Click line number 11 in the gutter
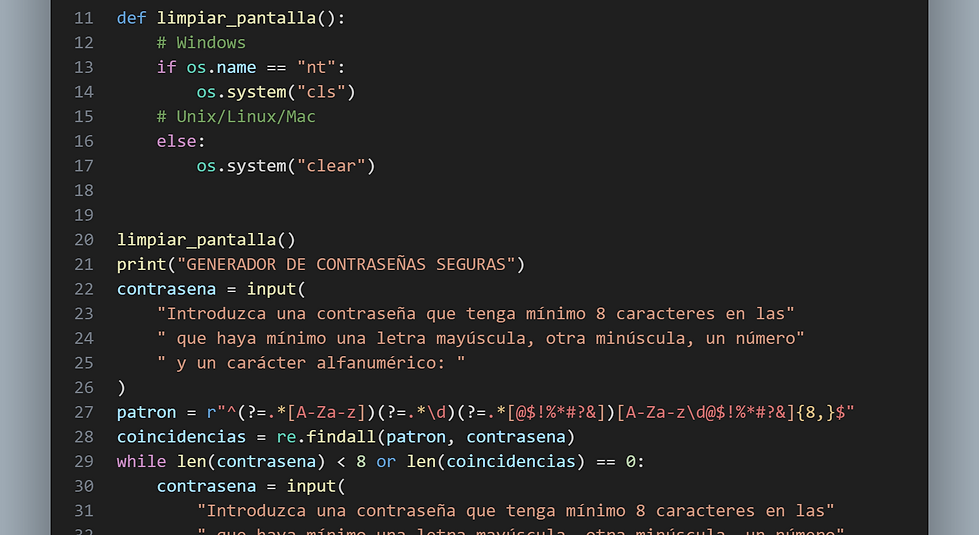 (x=84, y=18)
